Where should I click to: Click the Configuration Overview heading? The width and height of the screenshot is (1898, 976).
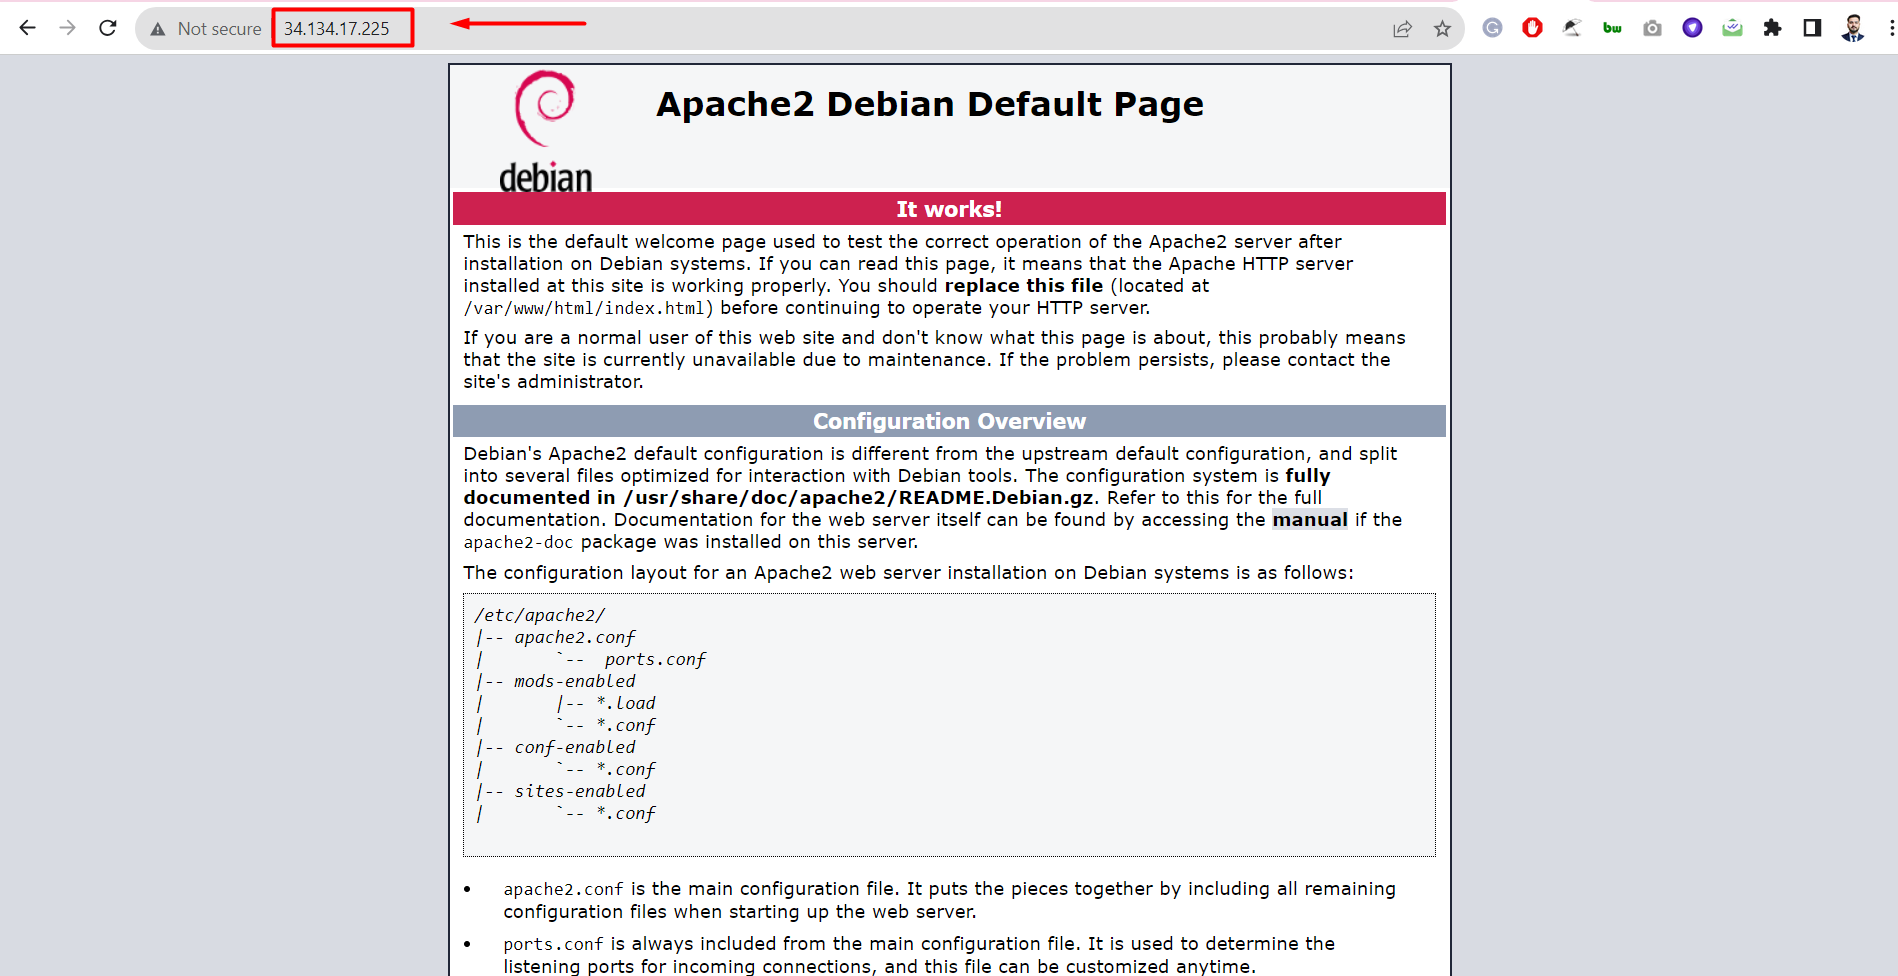pos(949,421)
